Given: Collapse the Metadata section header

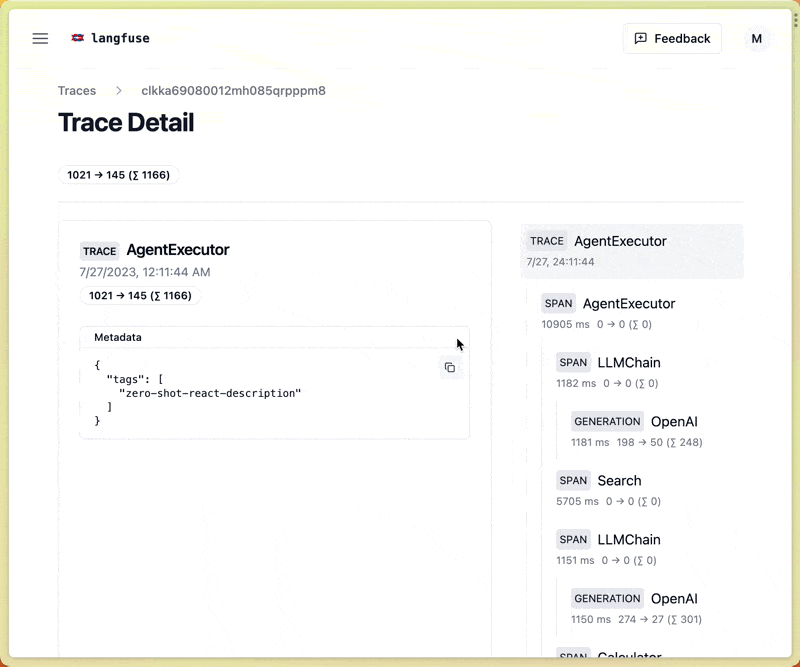Looking at the screenshot, I should [118, 337].
